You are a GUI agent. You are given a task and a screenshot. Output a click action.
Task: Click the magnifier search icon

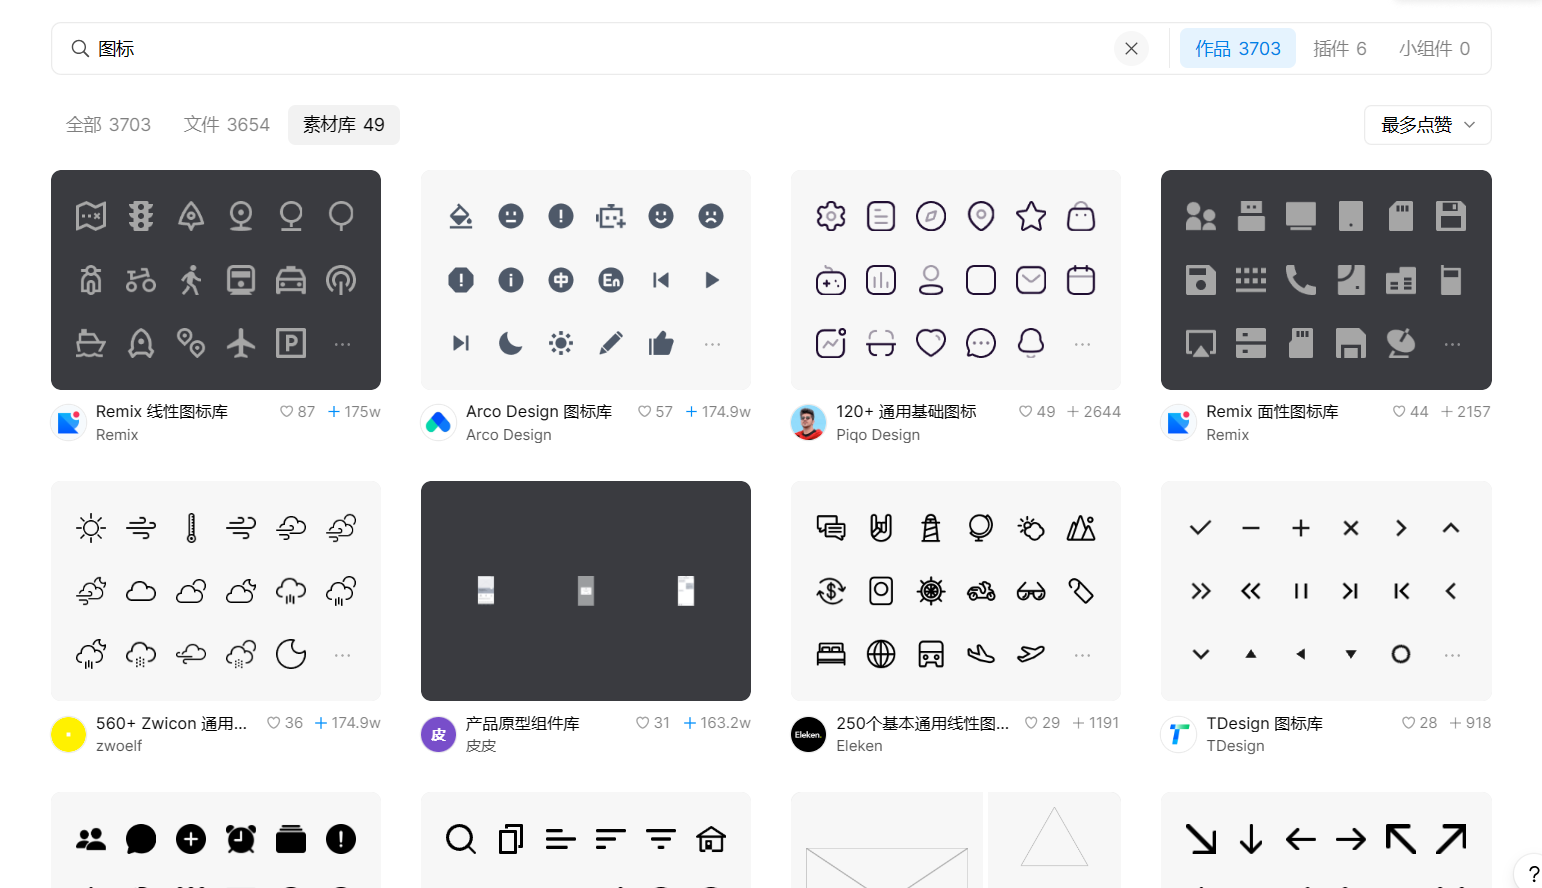click(x=80, y=48)
